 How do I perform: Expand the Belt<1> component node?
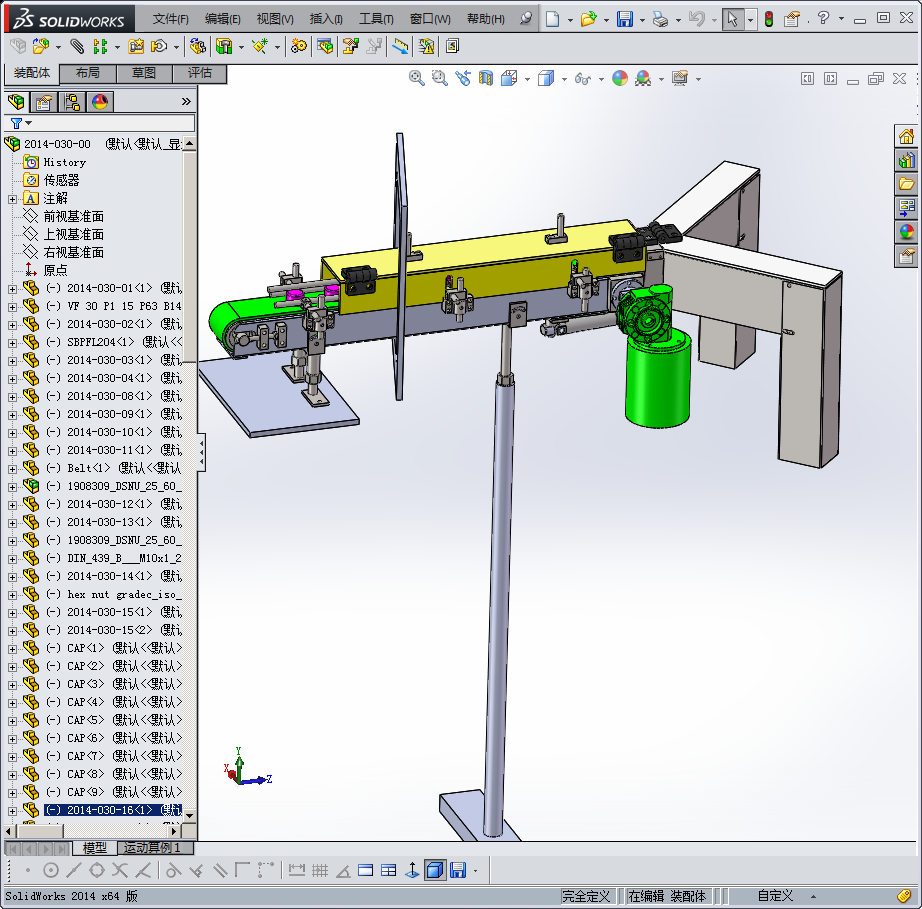click(12, 469)
